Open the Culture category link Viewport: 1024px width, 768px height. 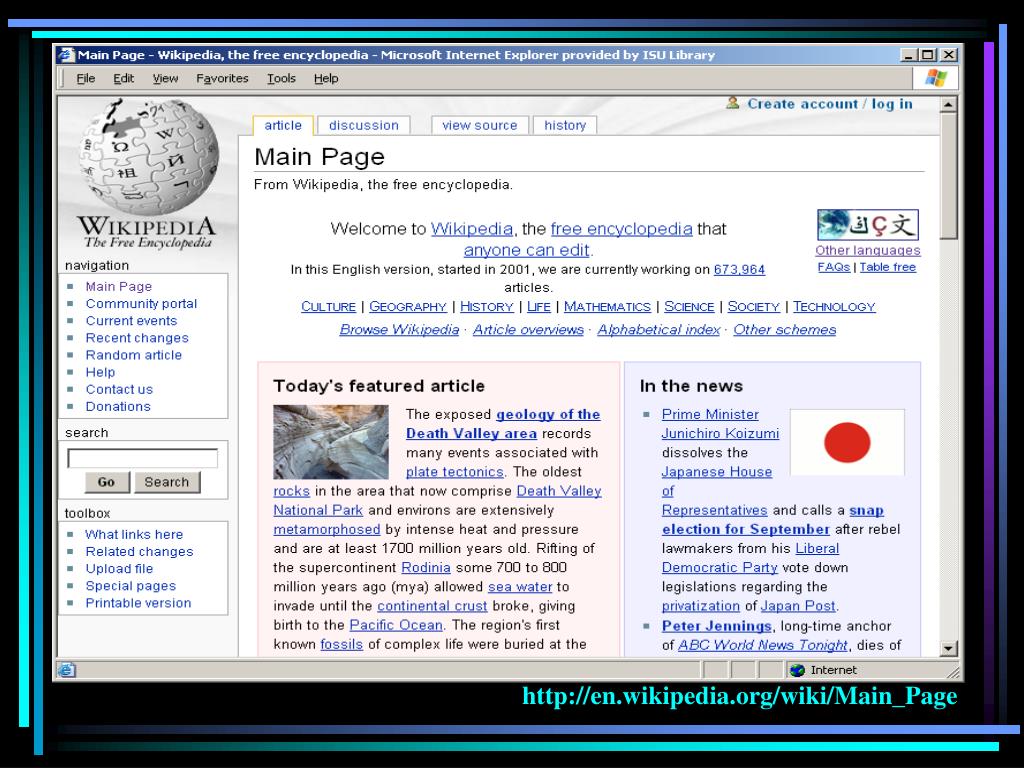pos(328,306)
